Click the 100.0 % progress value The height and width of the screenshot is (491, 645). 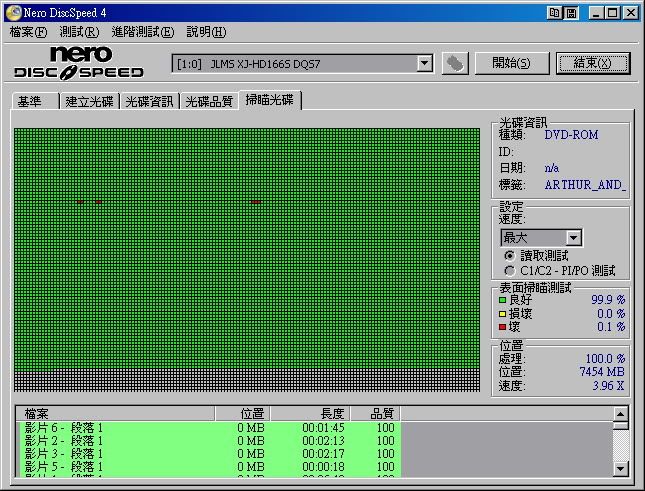coord(605,359)
